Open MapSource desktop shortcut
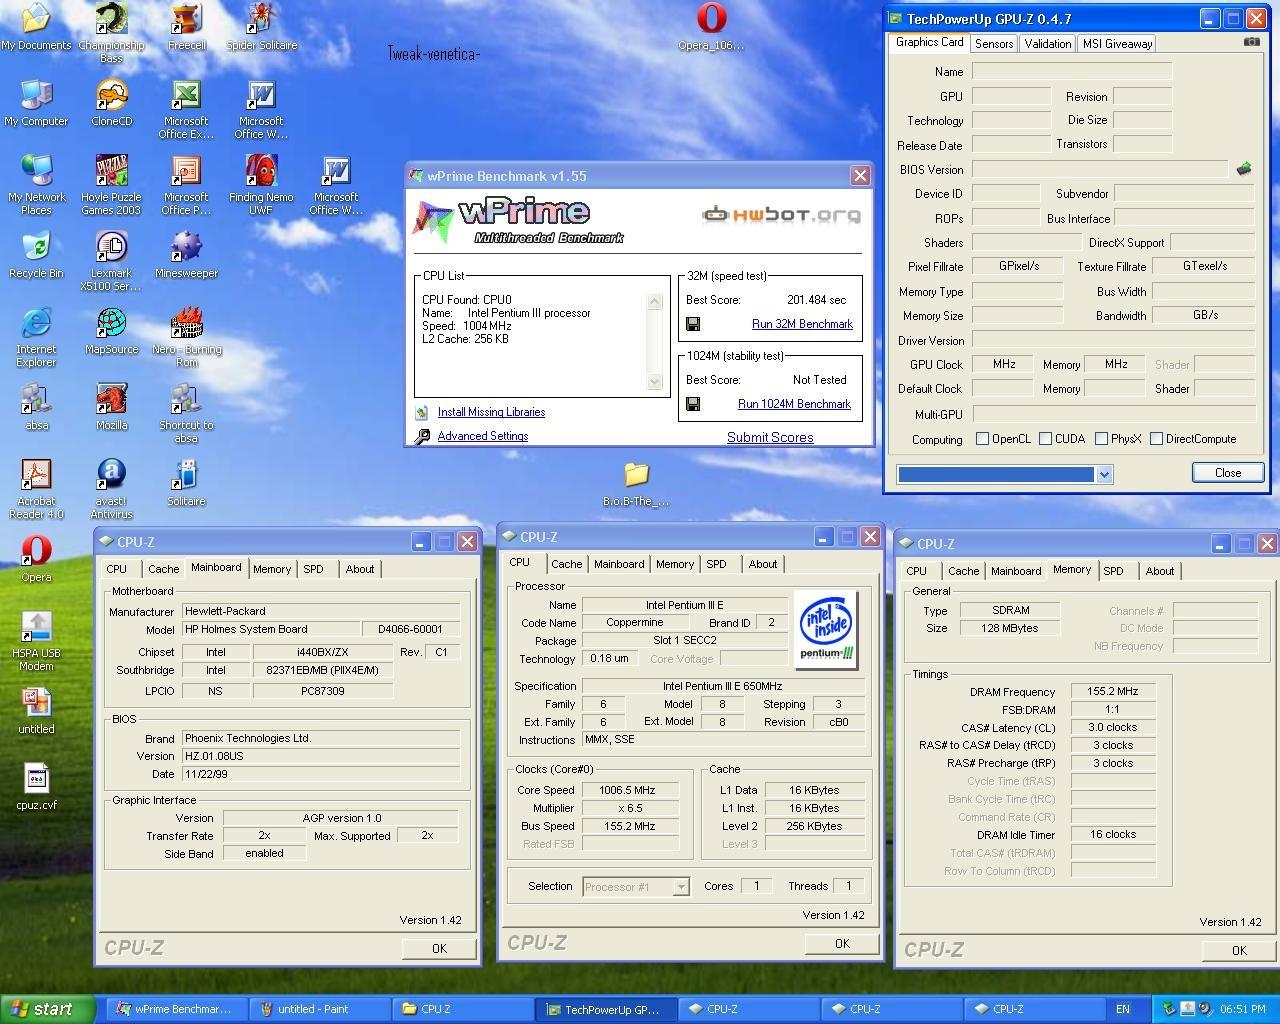The height and width of the screenshot is (1024, 1280). click(x=111, y=331)
